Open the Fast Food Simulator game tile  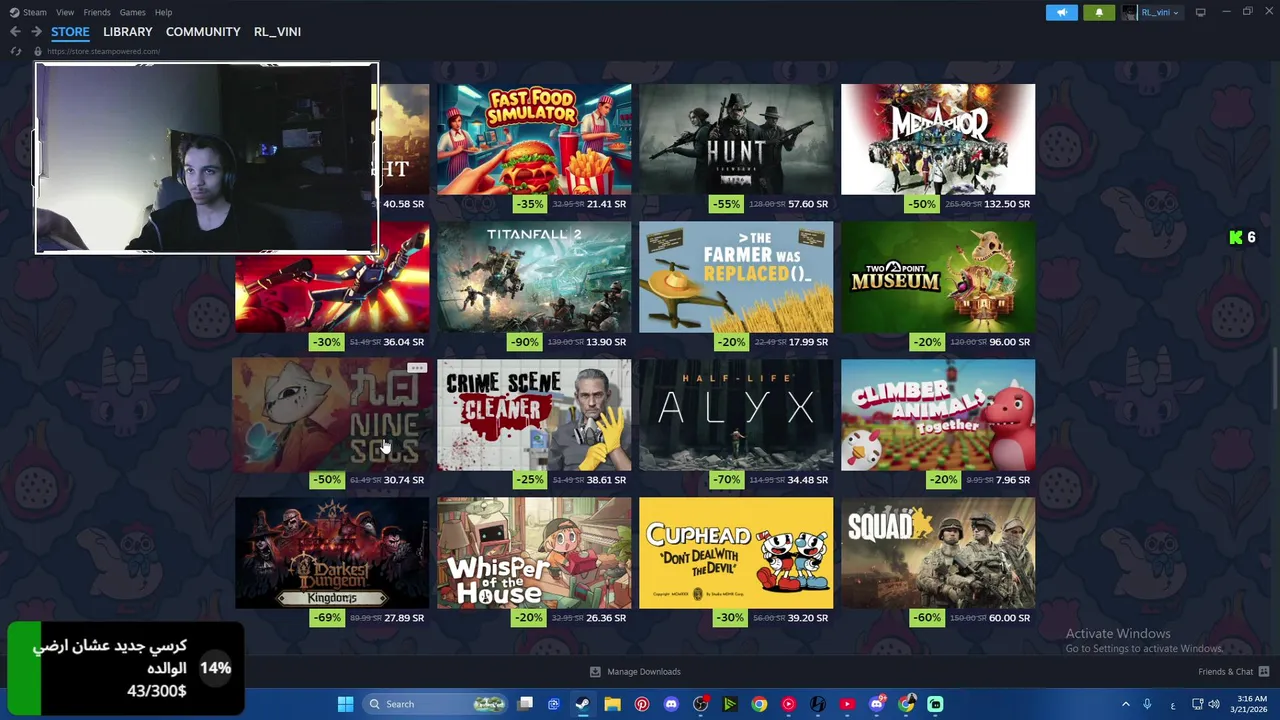tap(534, 139)
